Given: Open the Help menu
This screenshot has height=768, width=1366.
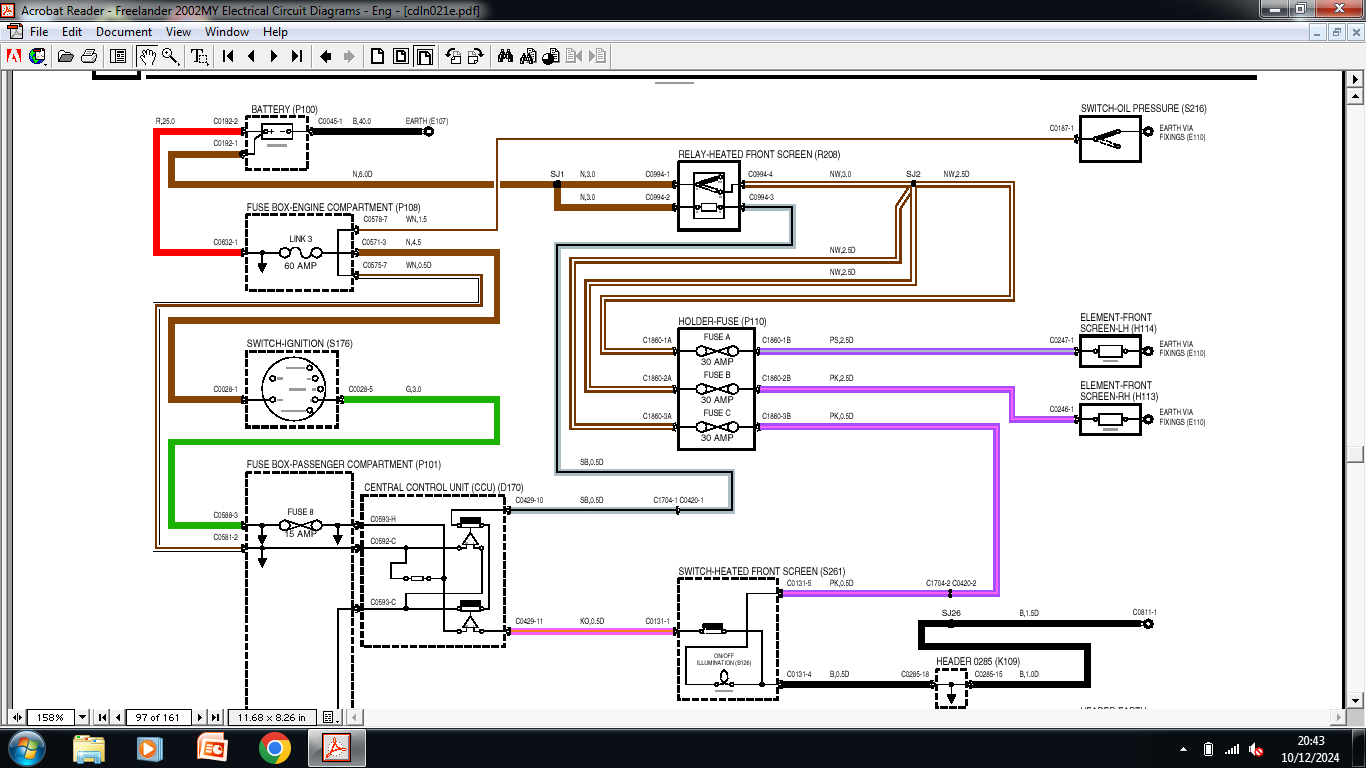Looking at the screenshot, I should pos(275,32).
